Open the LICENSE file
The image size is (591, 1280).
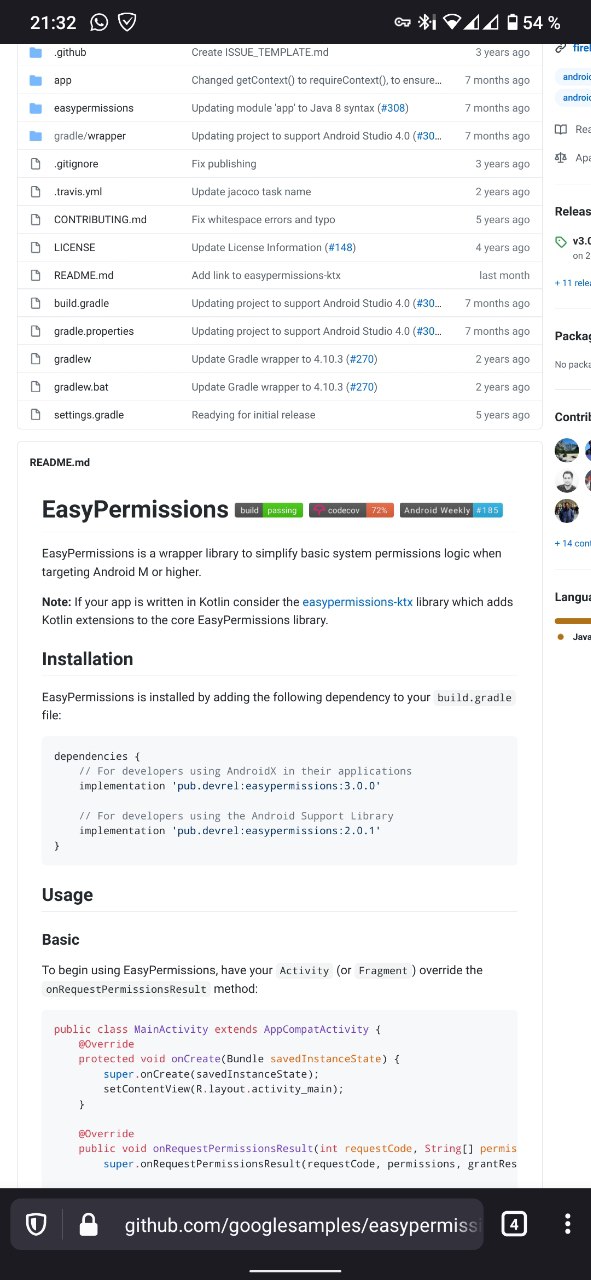click(74, 248)
